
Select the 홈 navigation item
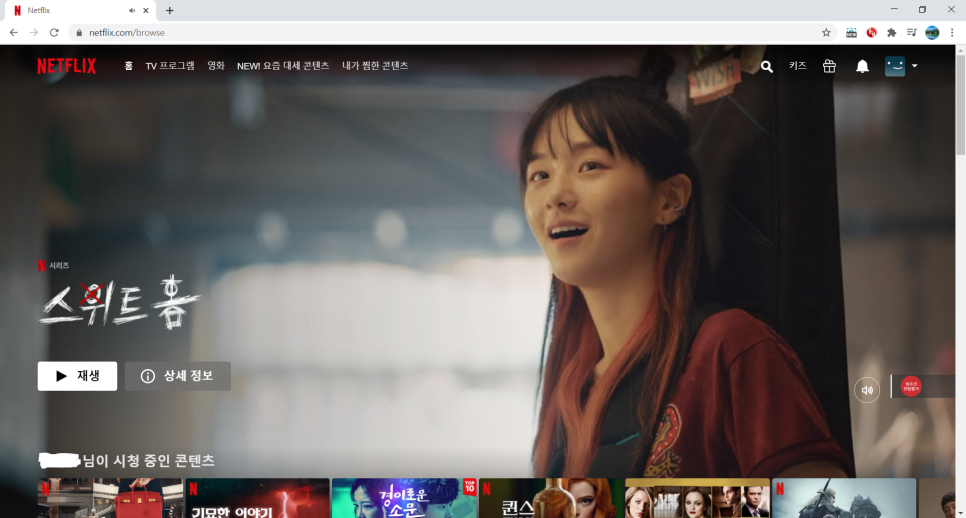point(128,66)
